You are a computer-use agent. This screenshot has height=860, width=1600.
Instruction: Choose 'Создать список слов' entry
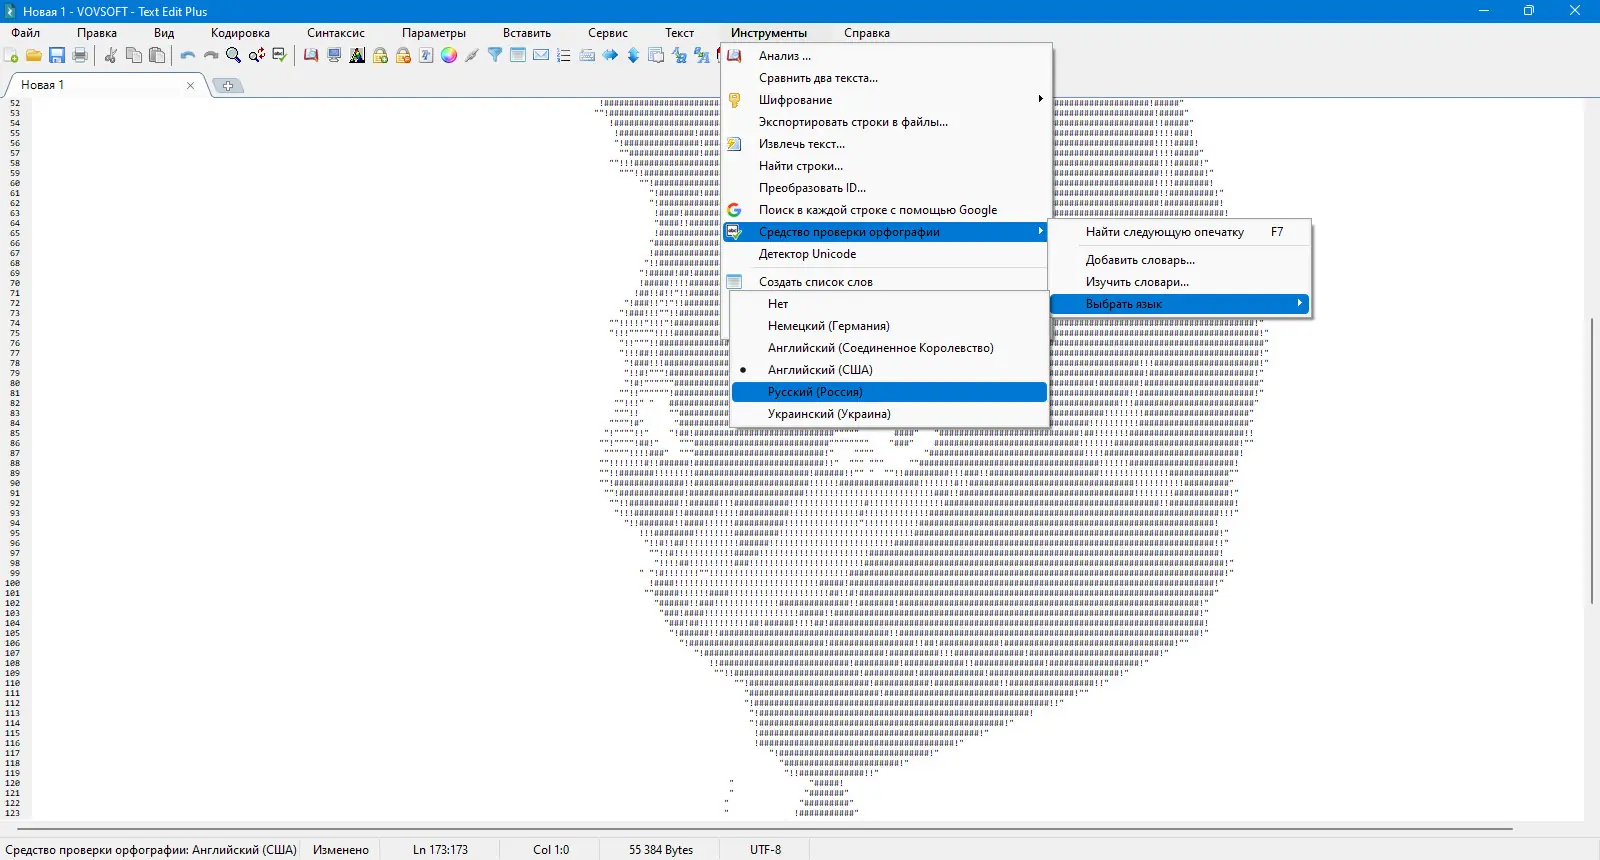pyautogui.click(x=885, y=282)
